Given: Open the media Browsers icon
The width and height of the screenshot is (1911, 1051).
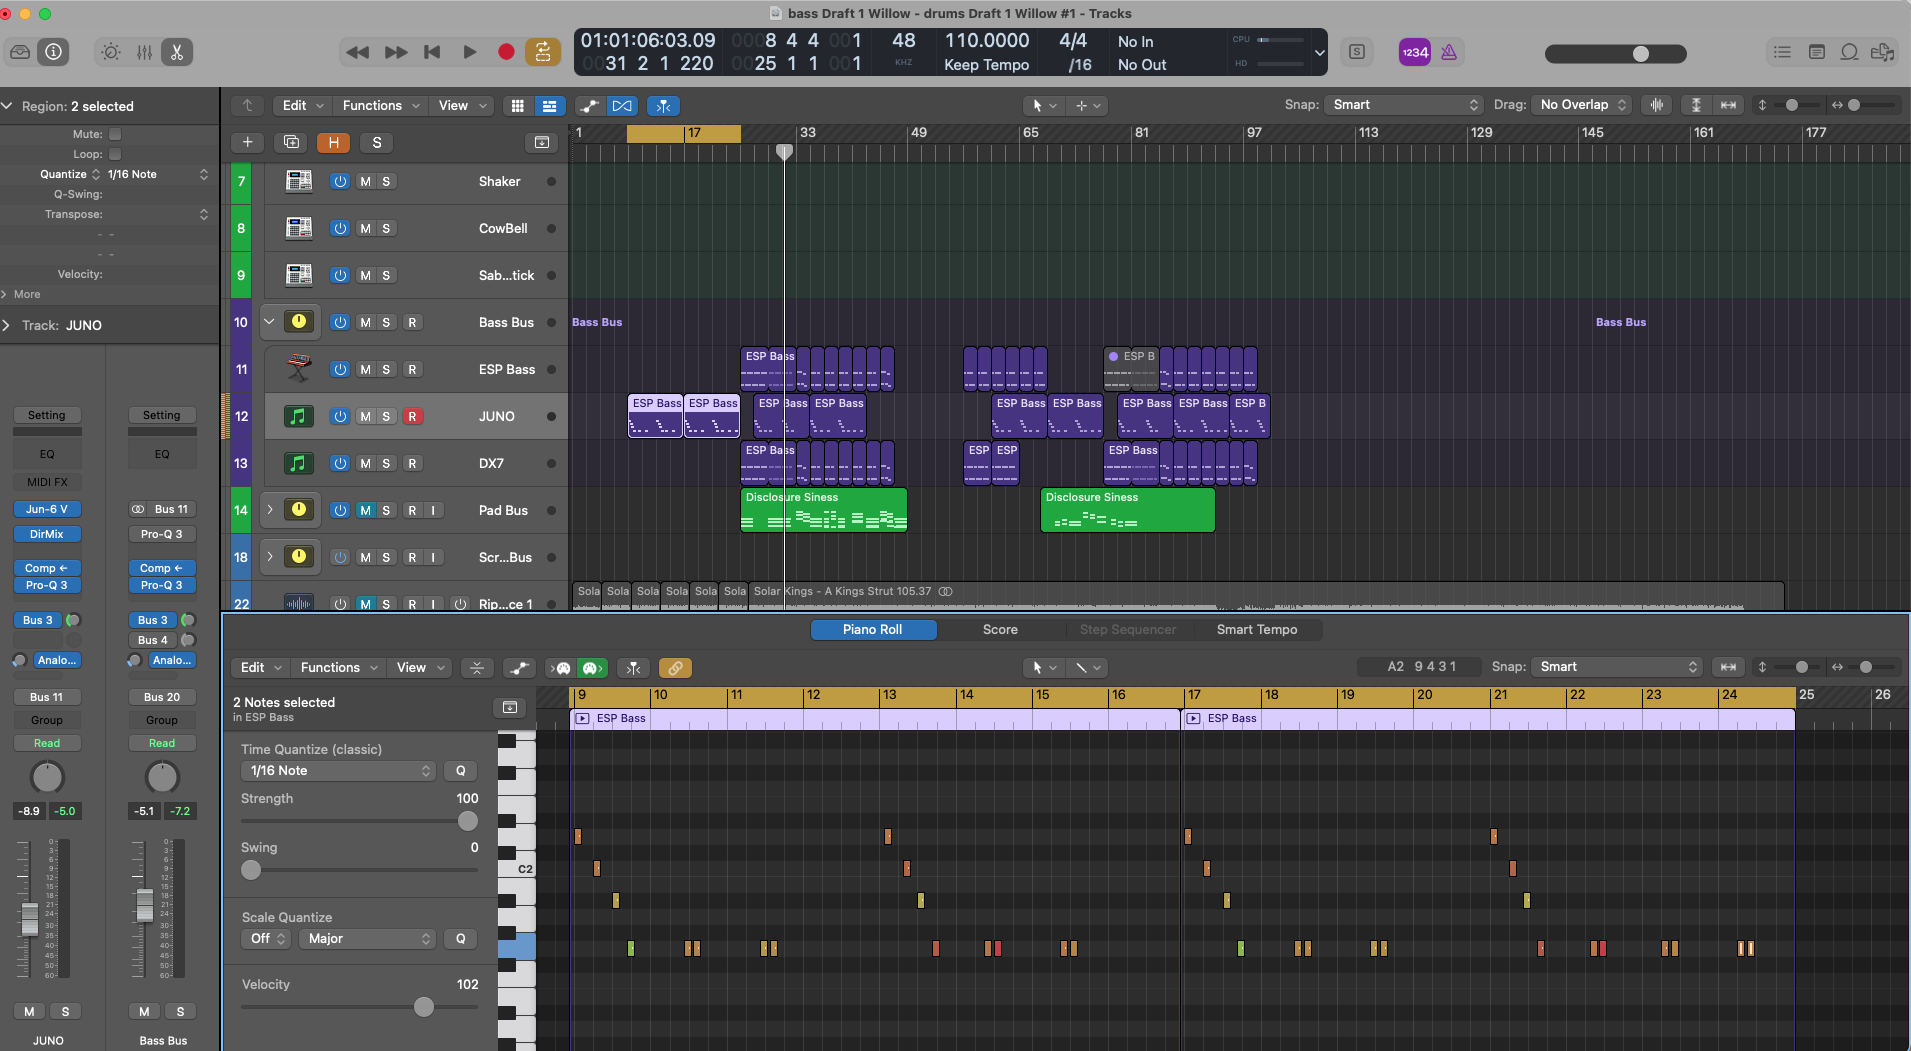Looking at the screenshot, I should coord(1883,52).
